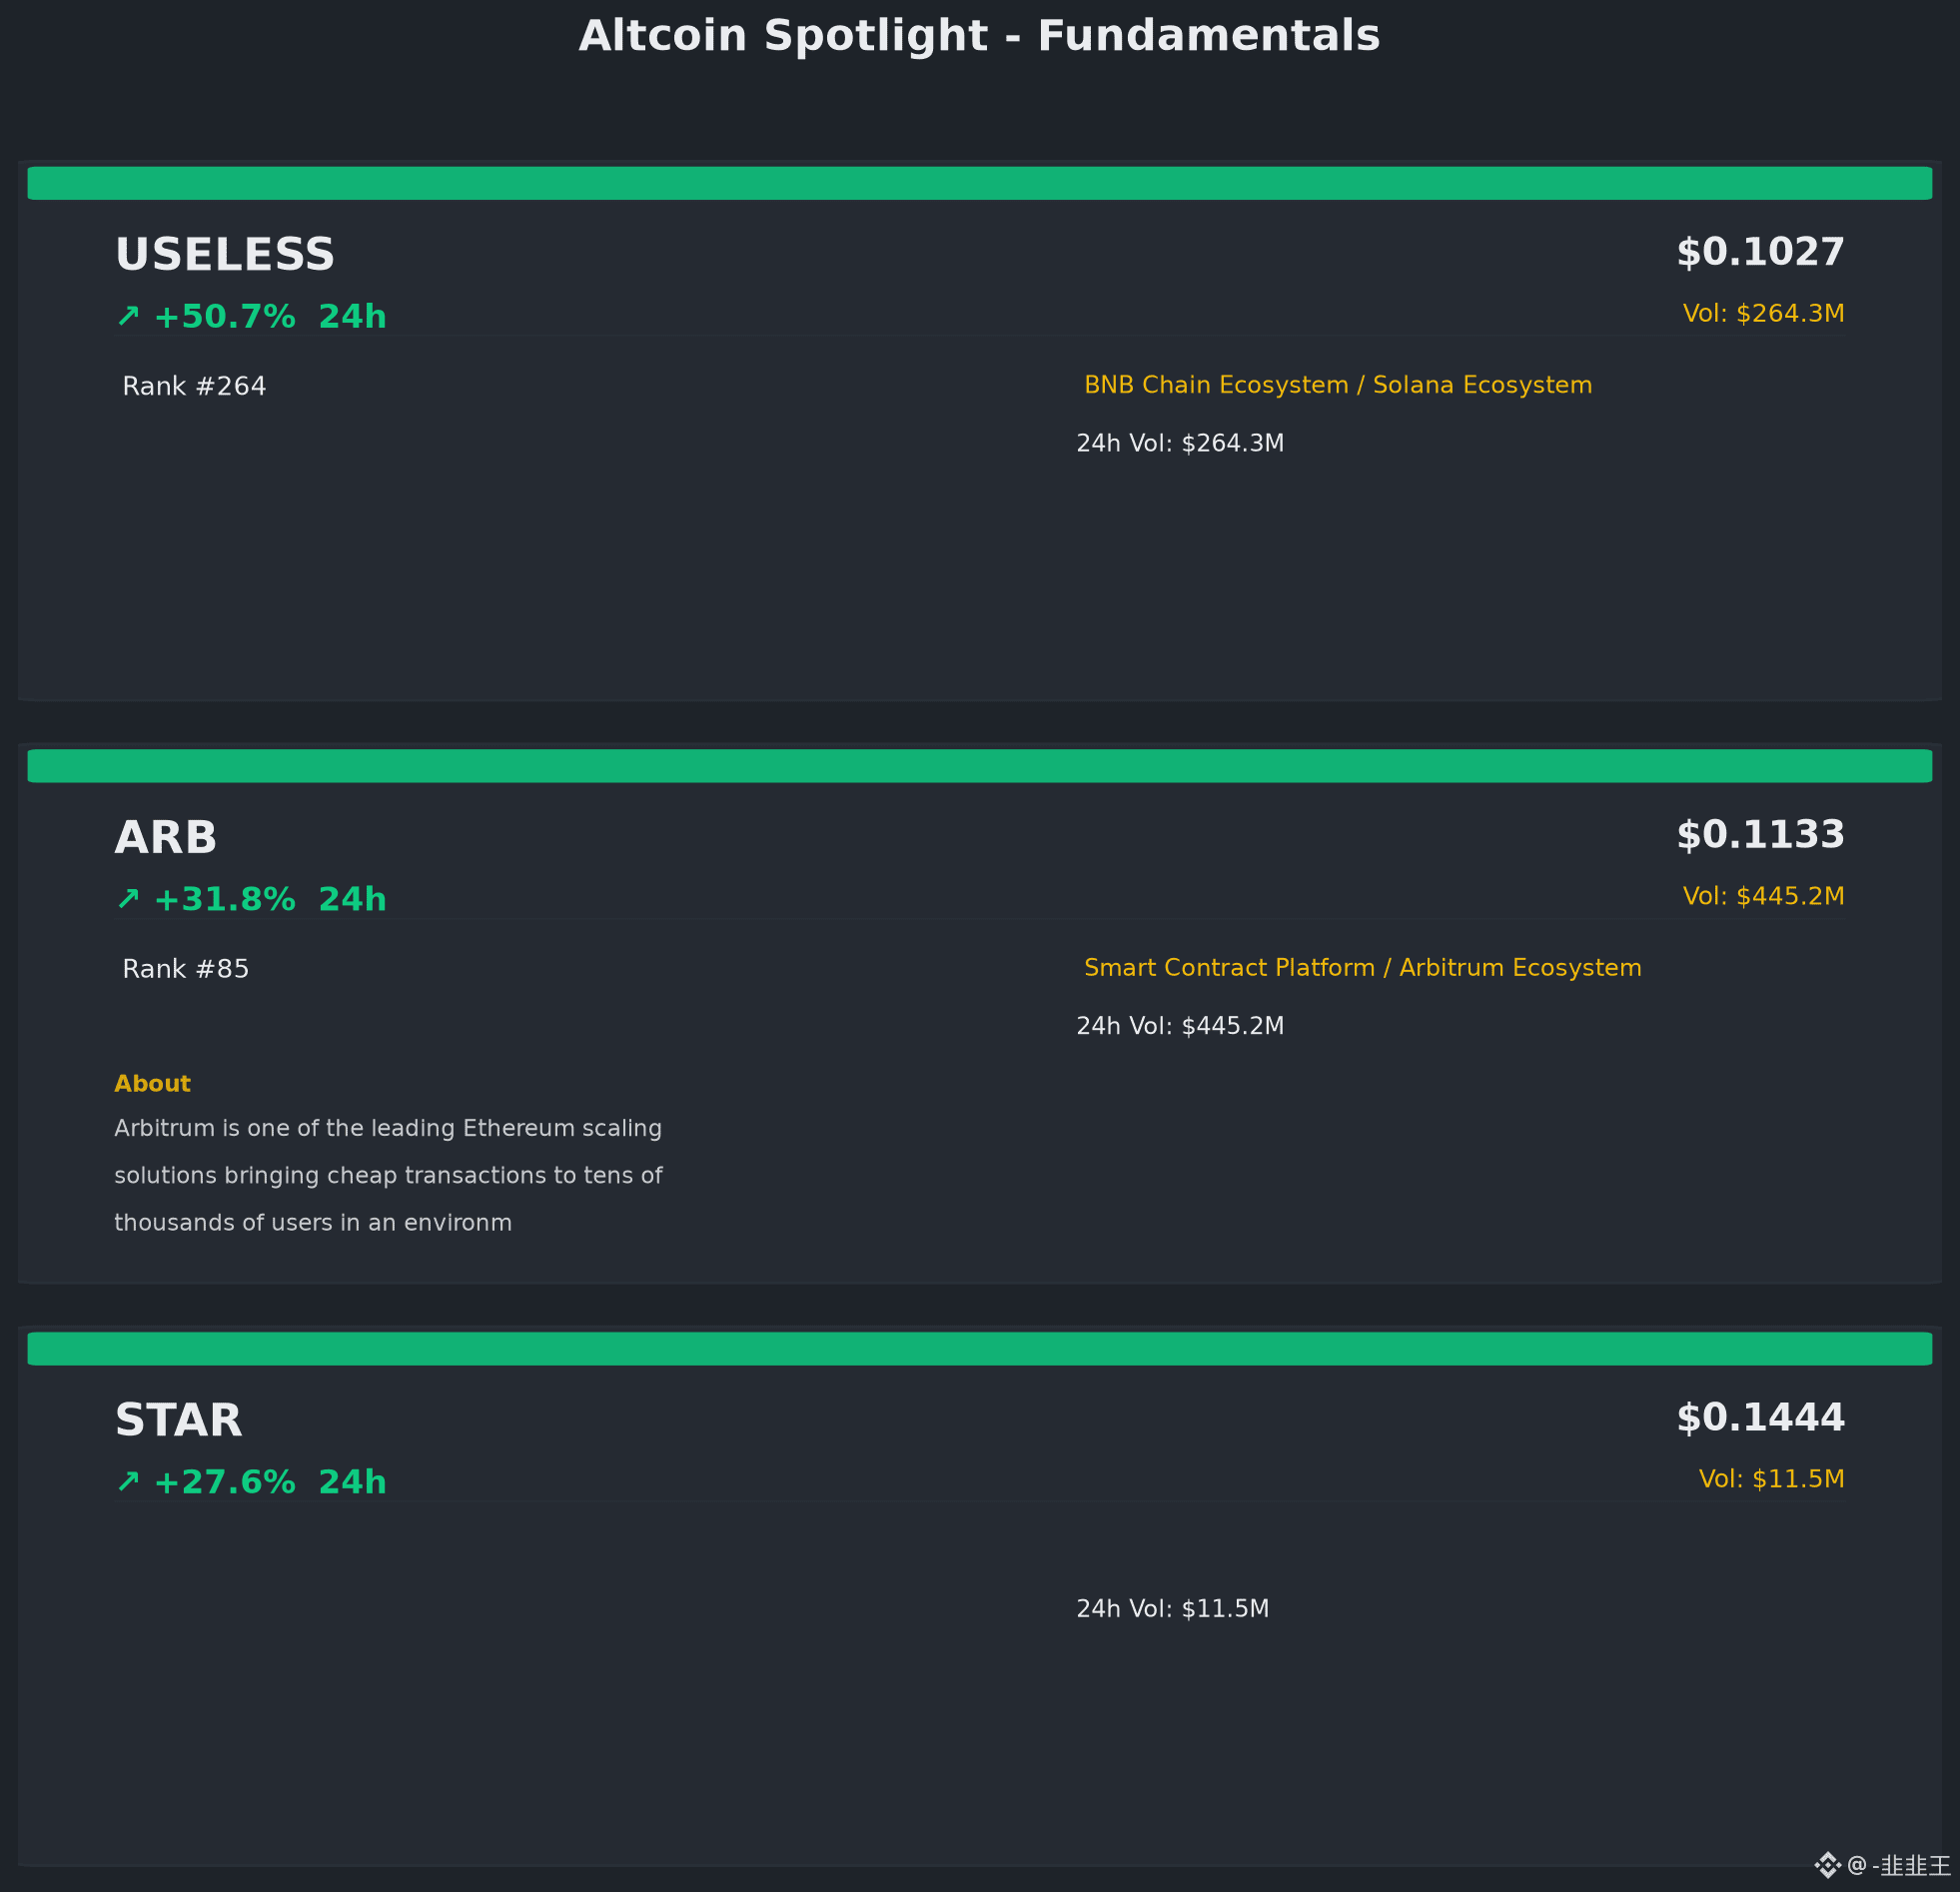The height and width of the screenshot is (1892, 1960).
Task: Click the About label in the ARB card
Action: click(152, 1084)
